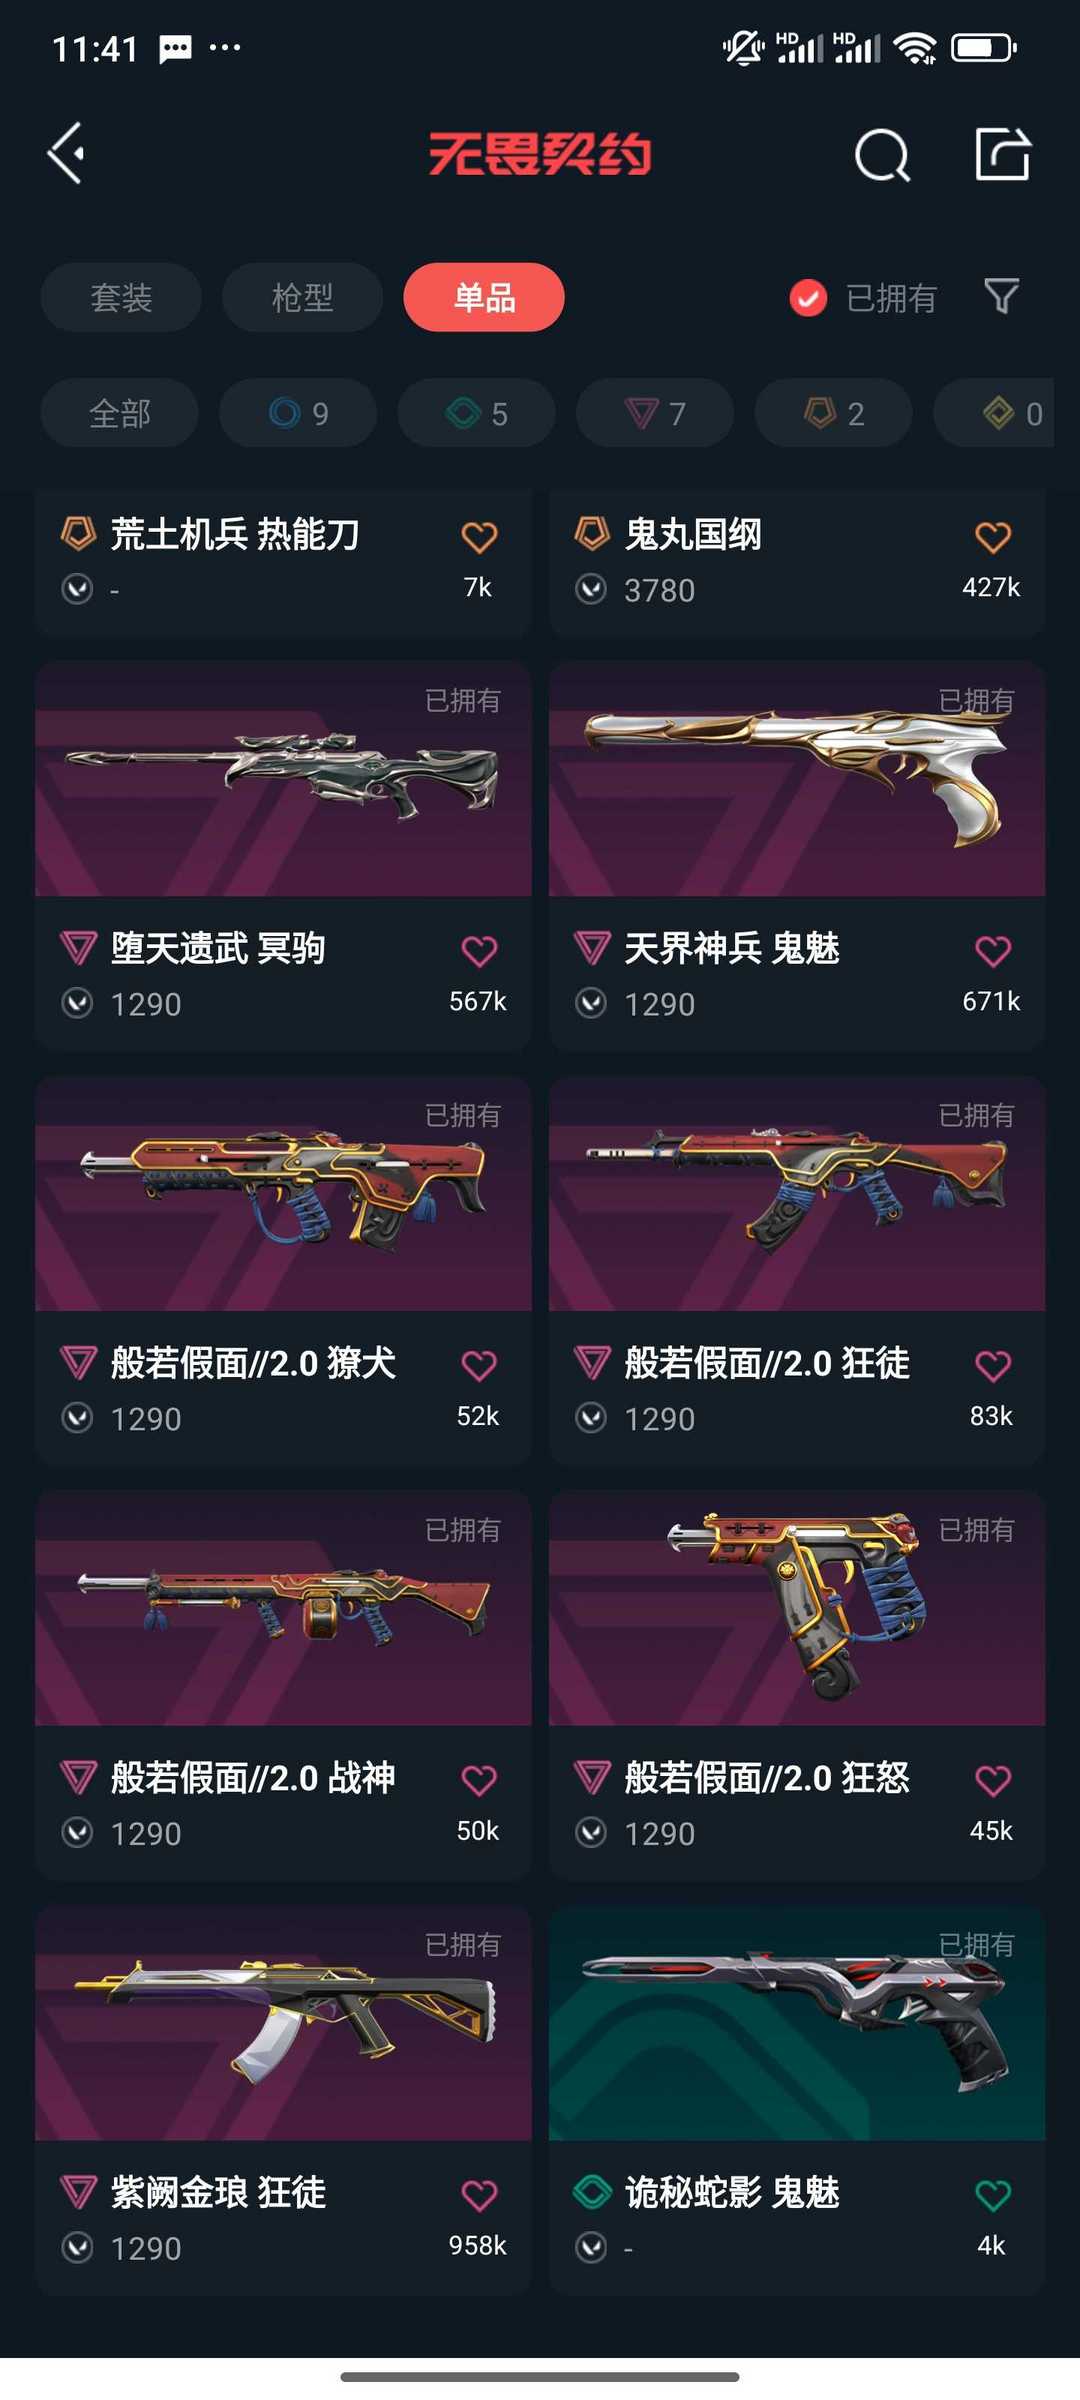Open search with the magnifier icon
Viewport: 1080px width, 2400px height.
tap(882, 155)
